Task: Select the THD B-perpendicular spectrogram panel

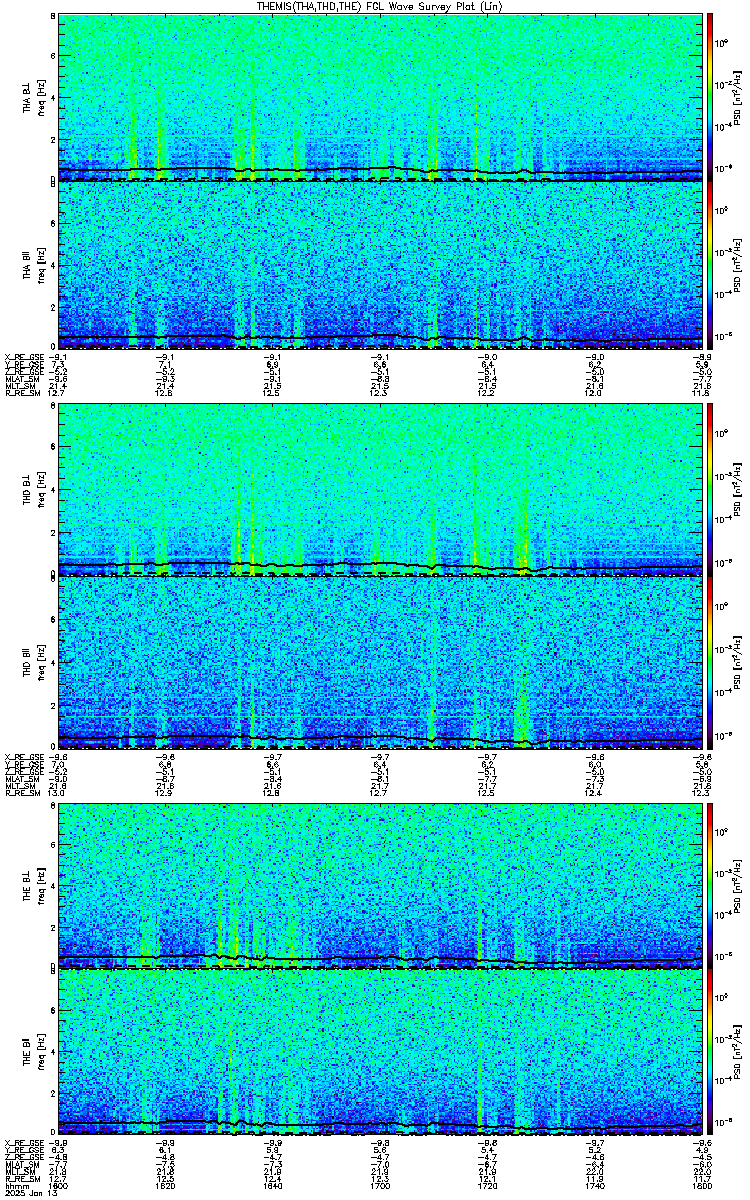Action: (381, 490)
